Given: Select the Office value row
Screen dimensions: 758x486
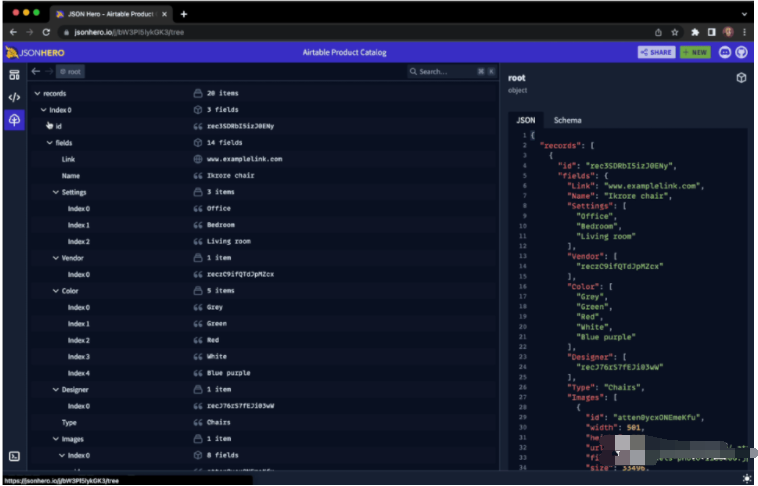Looking at the screenshot, I should (x=263, y=208).
